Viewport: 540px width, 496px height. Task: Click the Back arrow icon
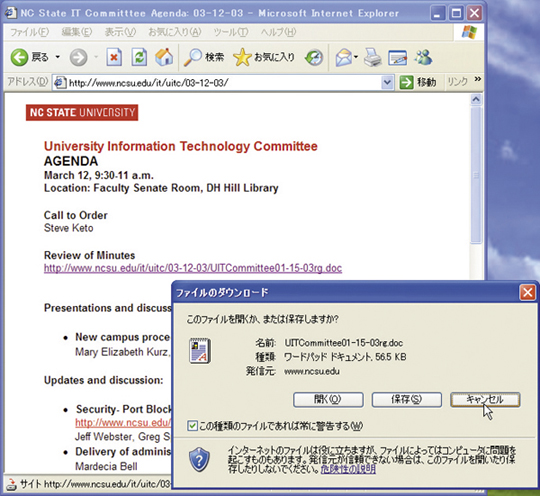pyautogui.click(x=19, y=57)
